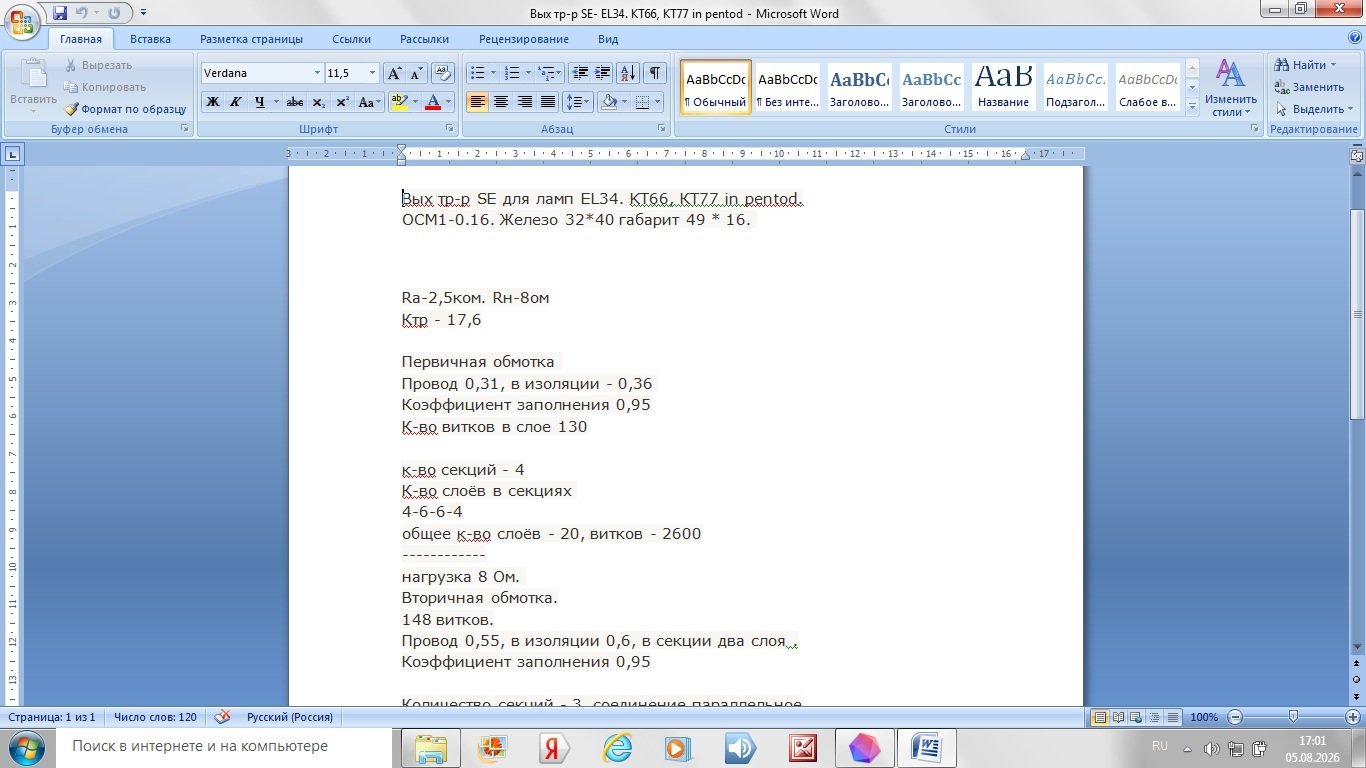Toggle bold formatting (Ж)
1366x768 pixels.
[x=213, y=102]
